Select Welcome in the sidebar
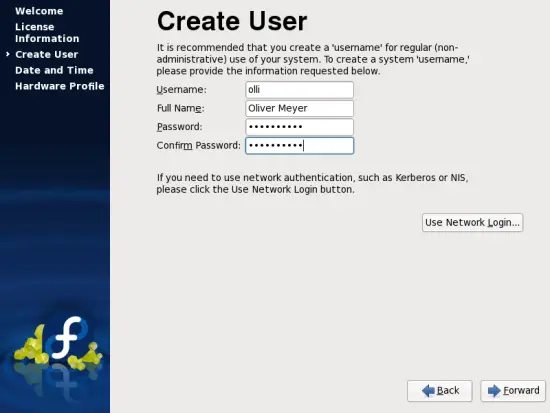This screenshot has width=550, height=413. click(x=39, y=11)
